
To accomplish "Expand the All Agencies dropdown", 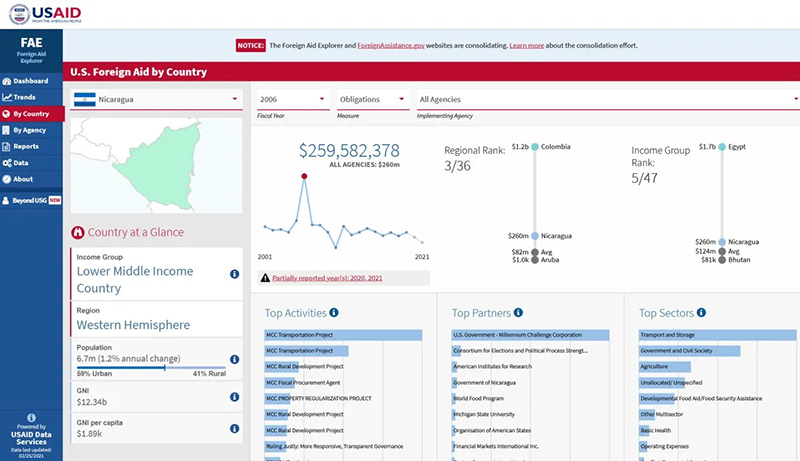I will point(607,99).
